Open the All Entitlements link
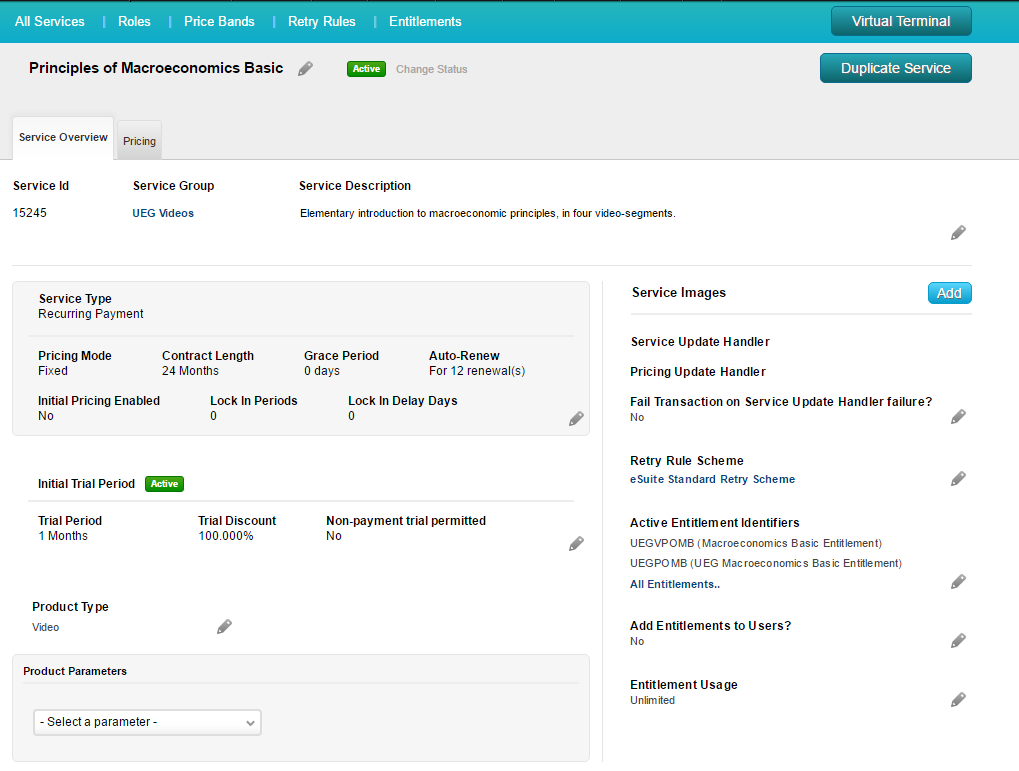Screen dimensions: 1019x771 point(675,584)
